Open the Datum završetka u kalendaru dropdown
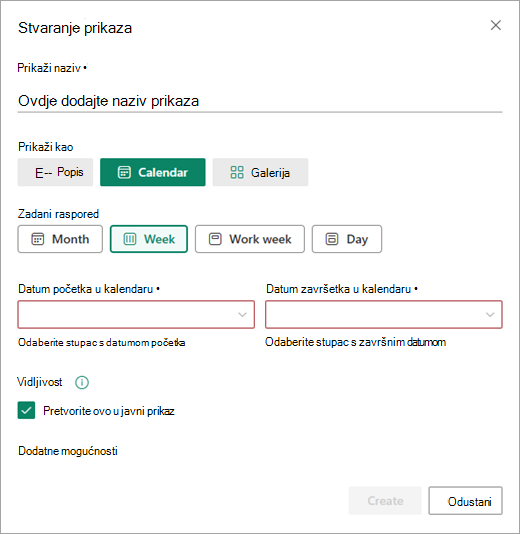Viewport: 520px width, 534px height. [x=384, y=314]
